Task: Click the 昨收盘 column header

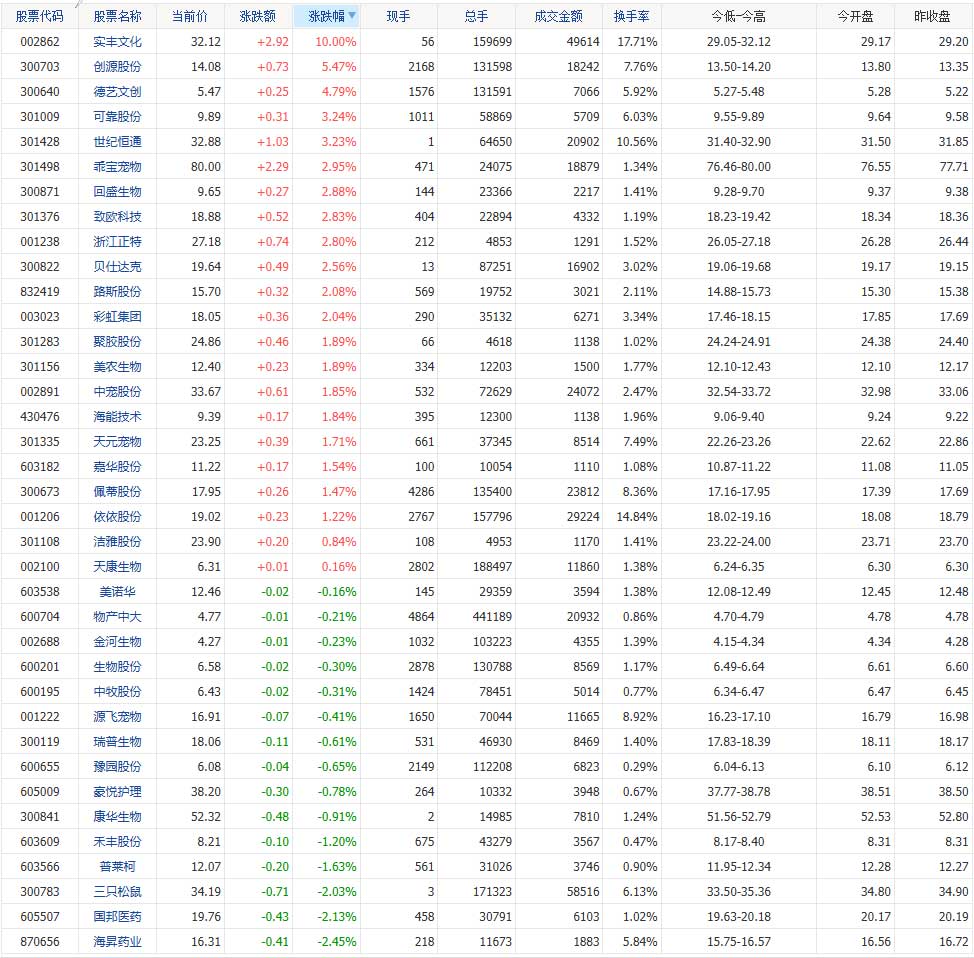Action: [x=933, y=16]
